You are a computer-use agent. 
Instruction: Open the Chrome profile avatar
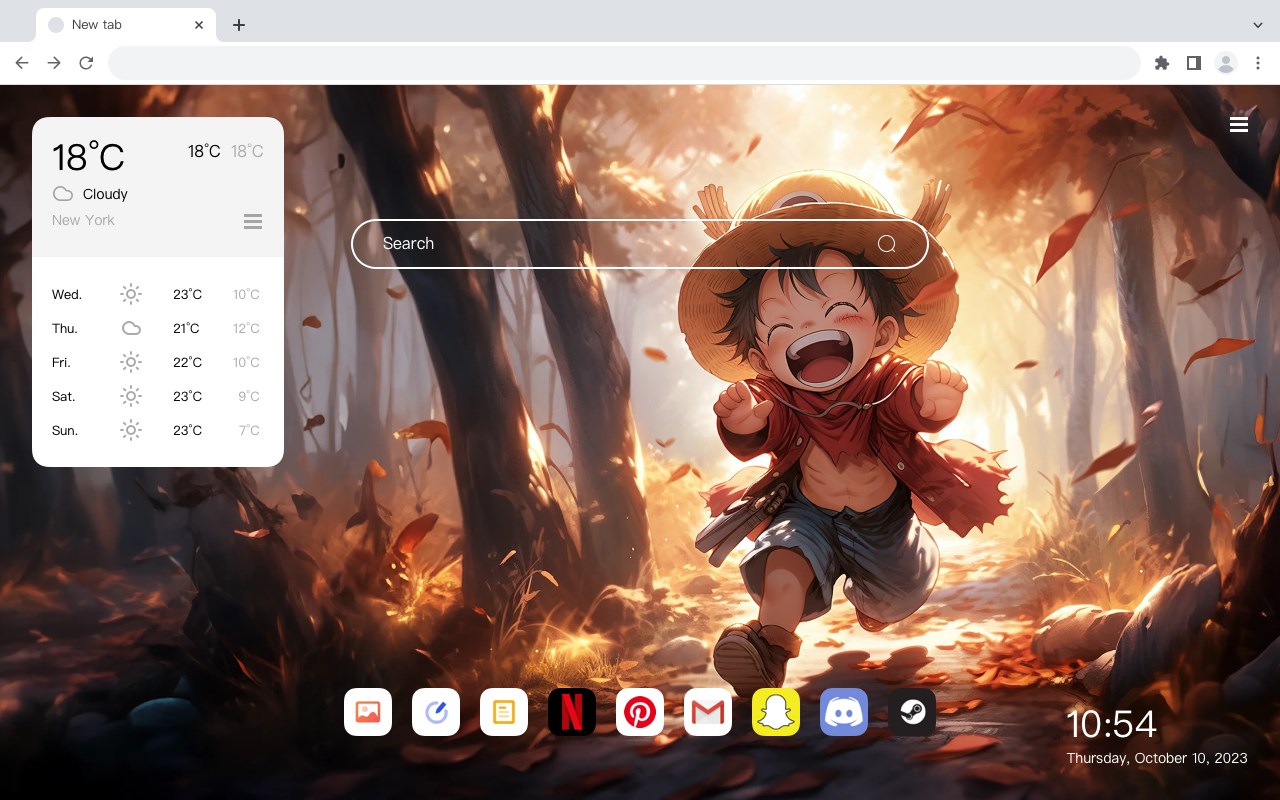[x=1226, y=63]
